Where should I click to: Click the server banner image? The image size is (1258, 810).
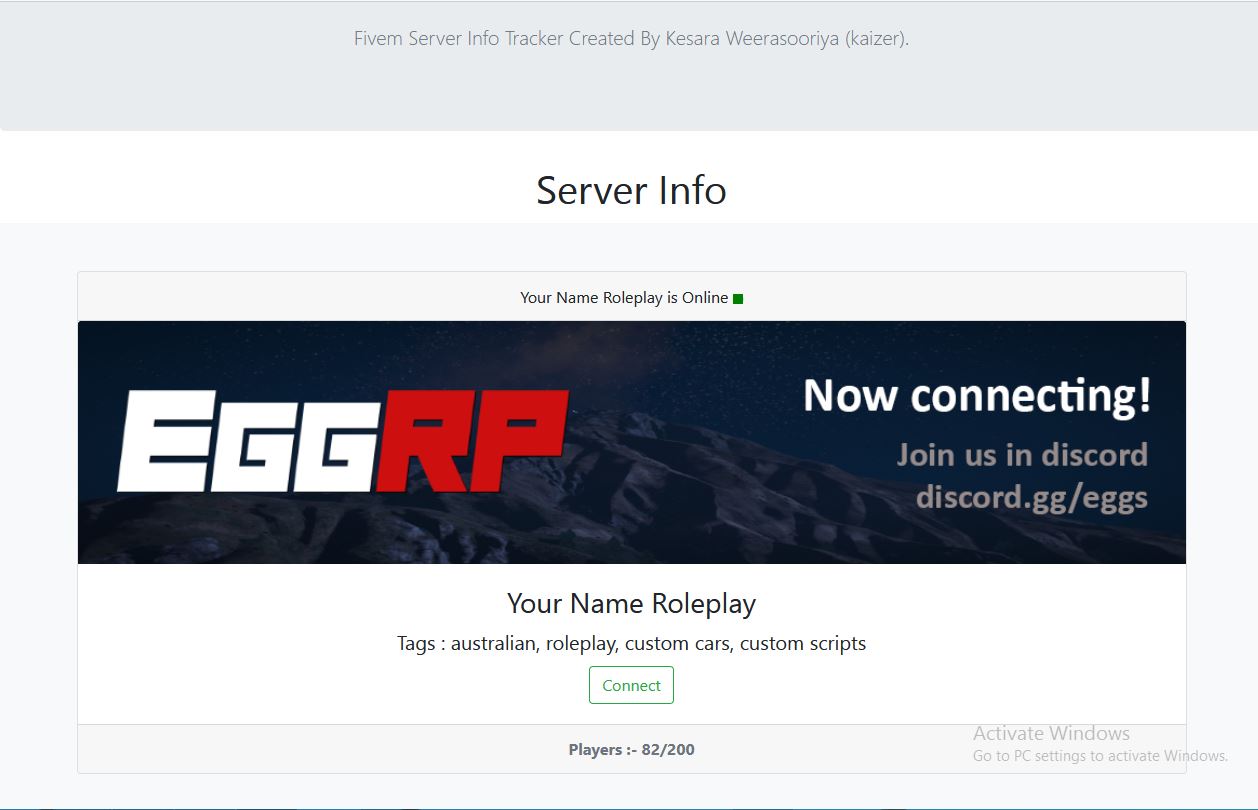[631, 441]
